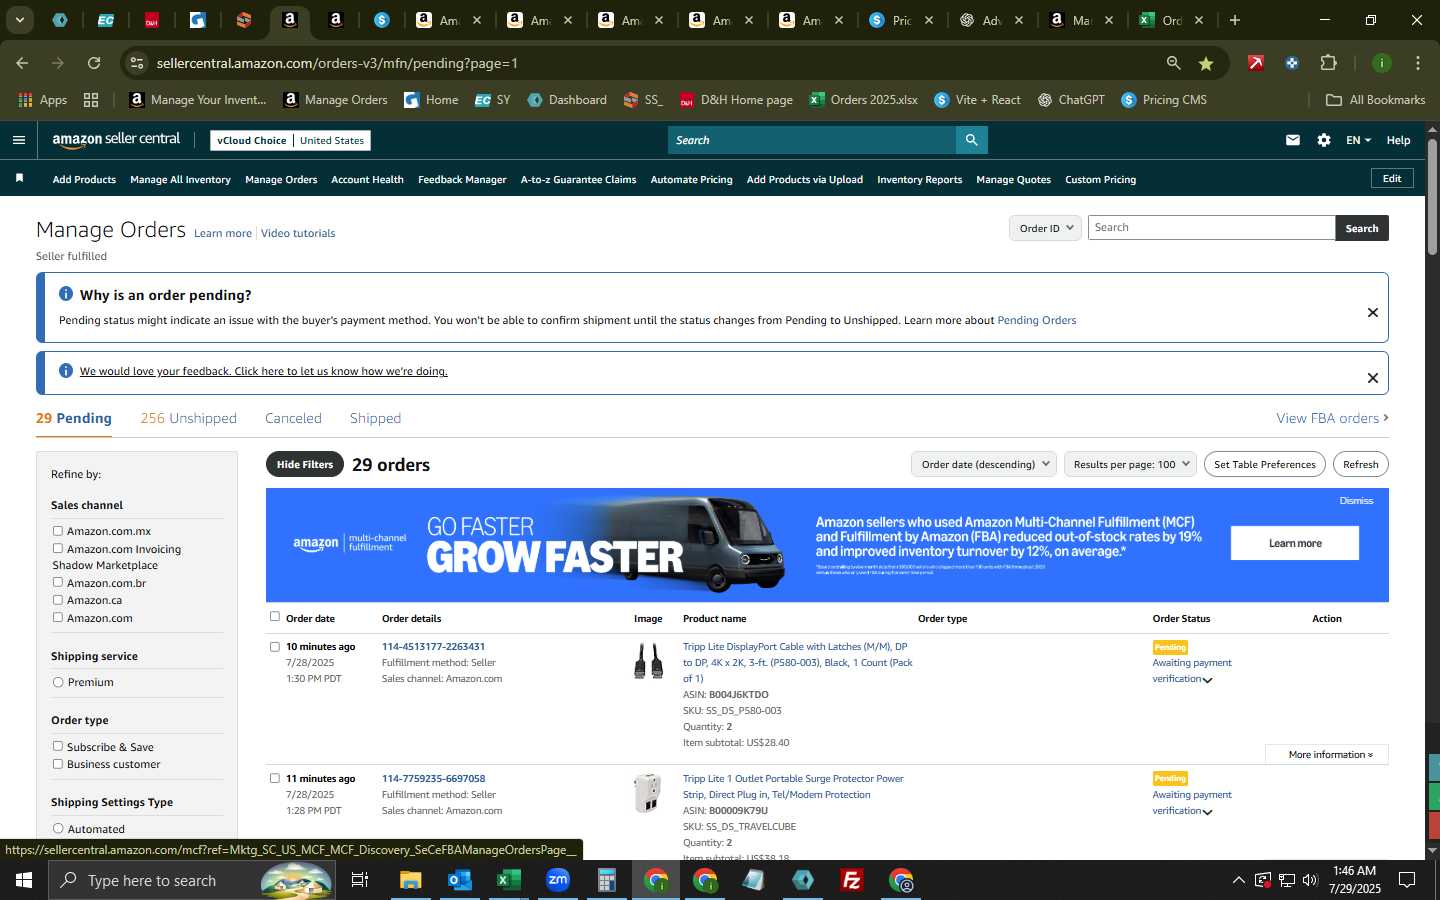The width and height of the screenshot is (1440, 900).
Task: Click the Hide Filters button
Action: click(305, 464)
